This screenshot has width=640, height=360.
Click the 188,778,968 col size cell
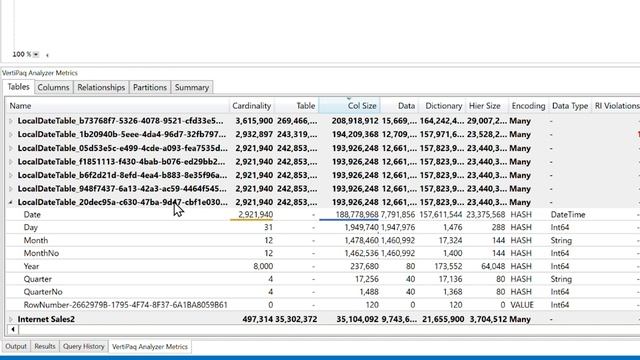point(357,214)
